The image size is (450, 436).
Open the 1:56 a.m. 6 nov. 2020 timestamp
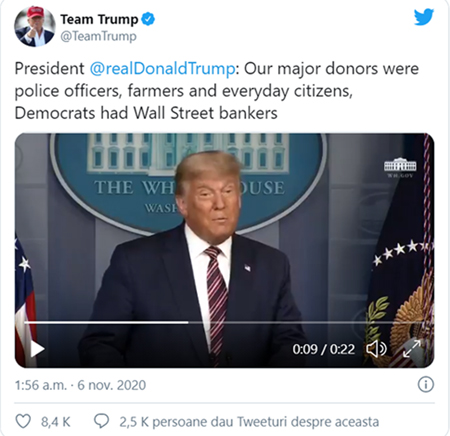80,385
